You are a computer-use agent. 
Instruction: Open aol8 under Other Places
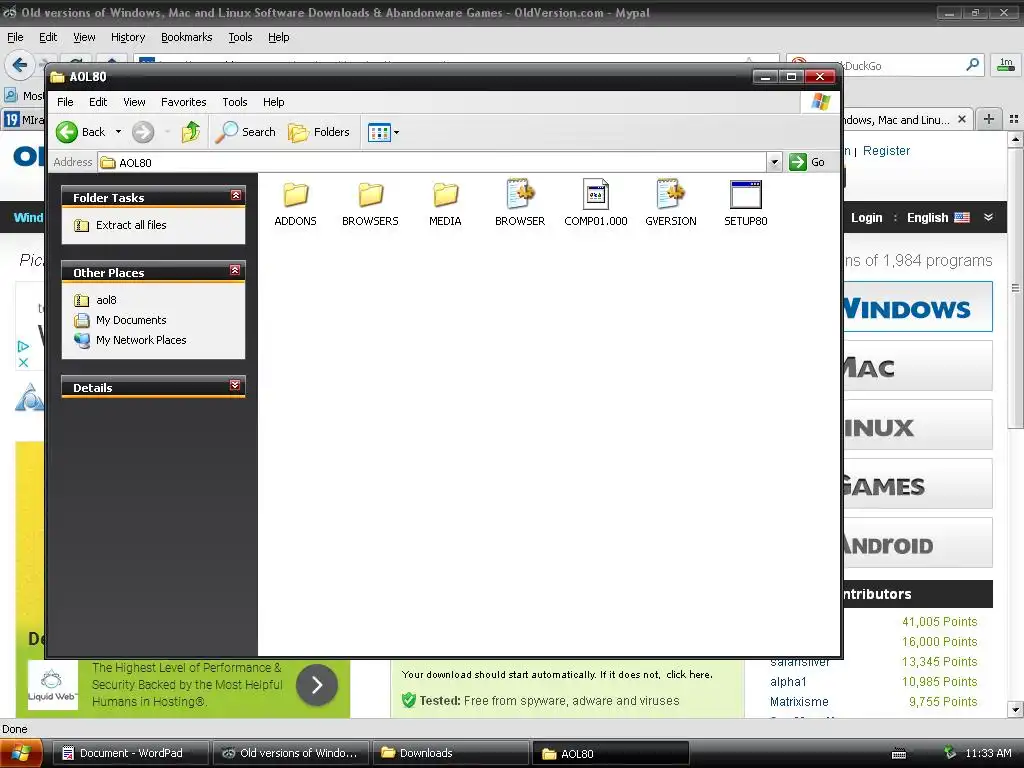point(106,300)
